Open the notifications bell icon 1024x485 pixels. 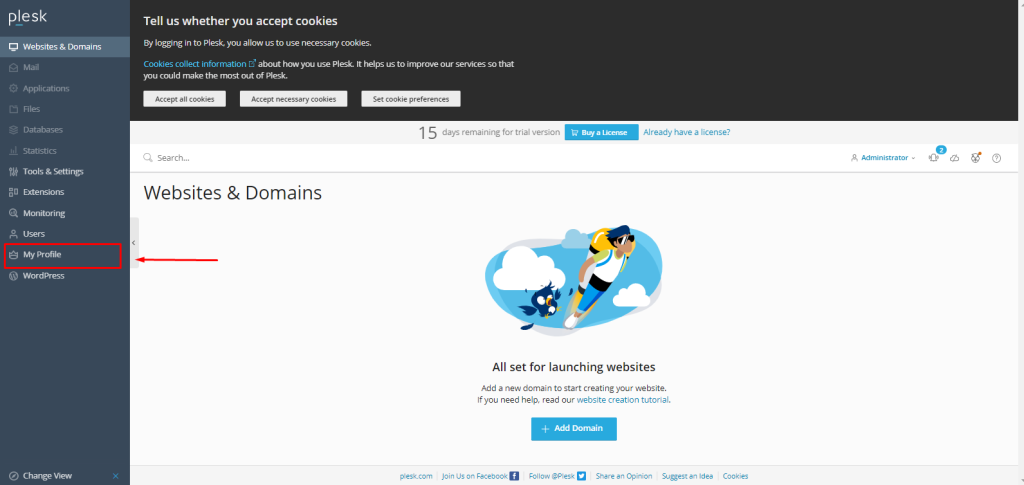934,157
